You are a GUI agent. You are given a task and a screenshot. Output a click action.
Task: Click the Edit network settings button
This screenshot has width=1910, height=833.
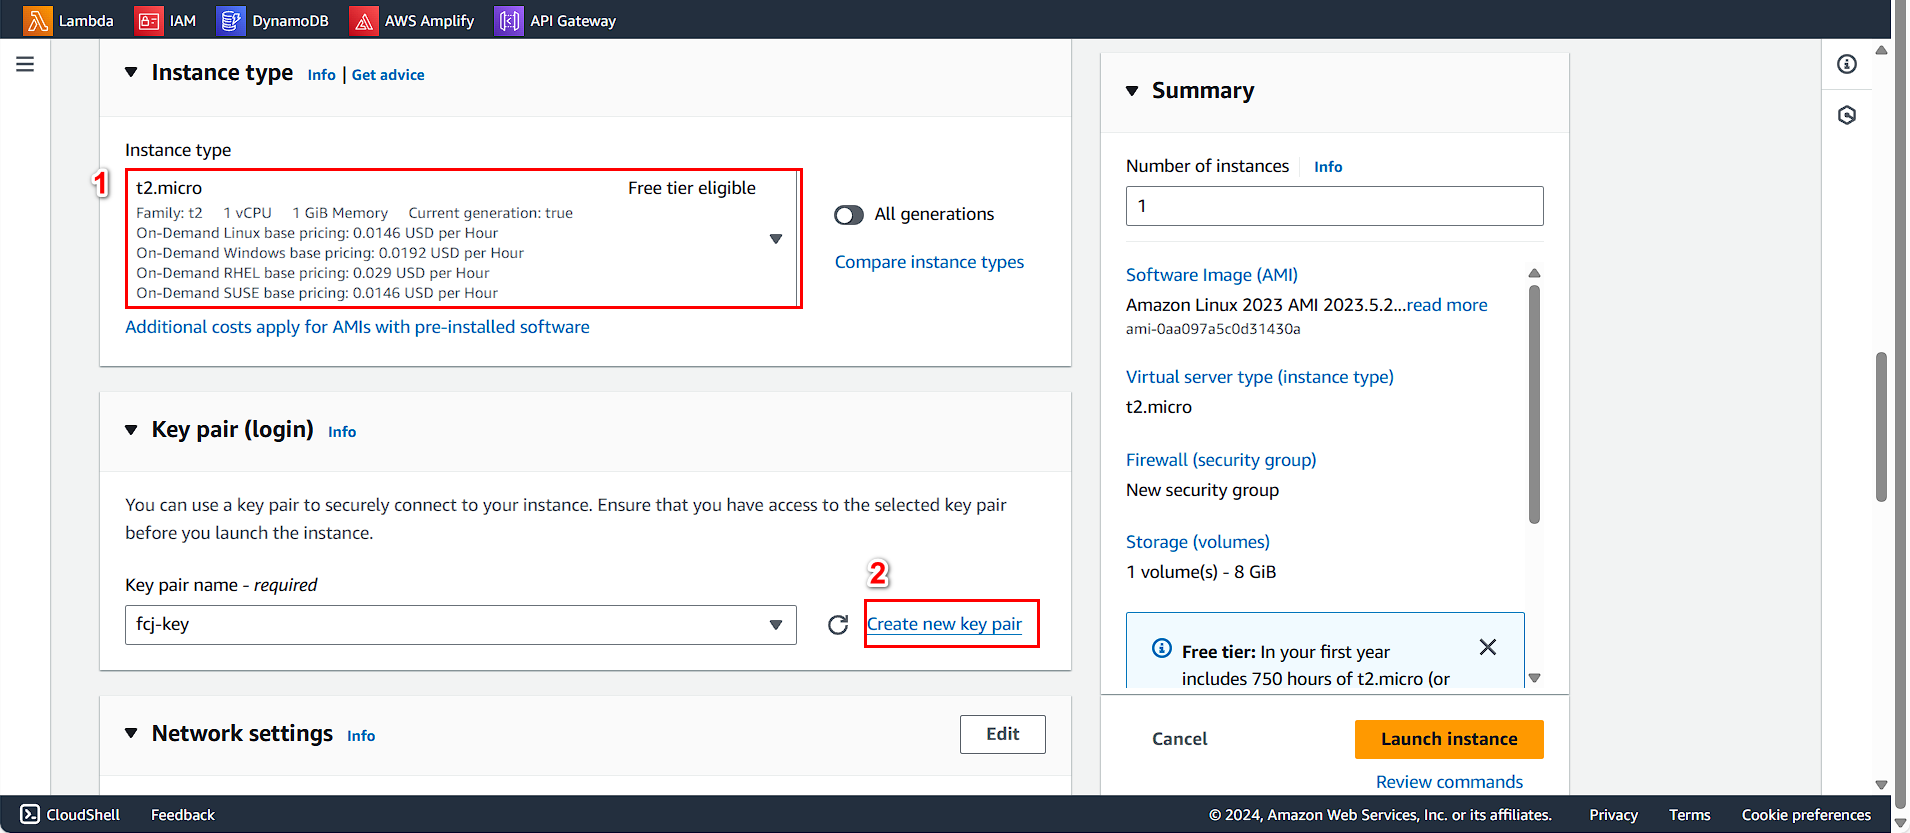pyautogui.click(x=1003, y=734)
